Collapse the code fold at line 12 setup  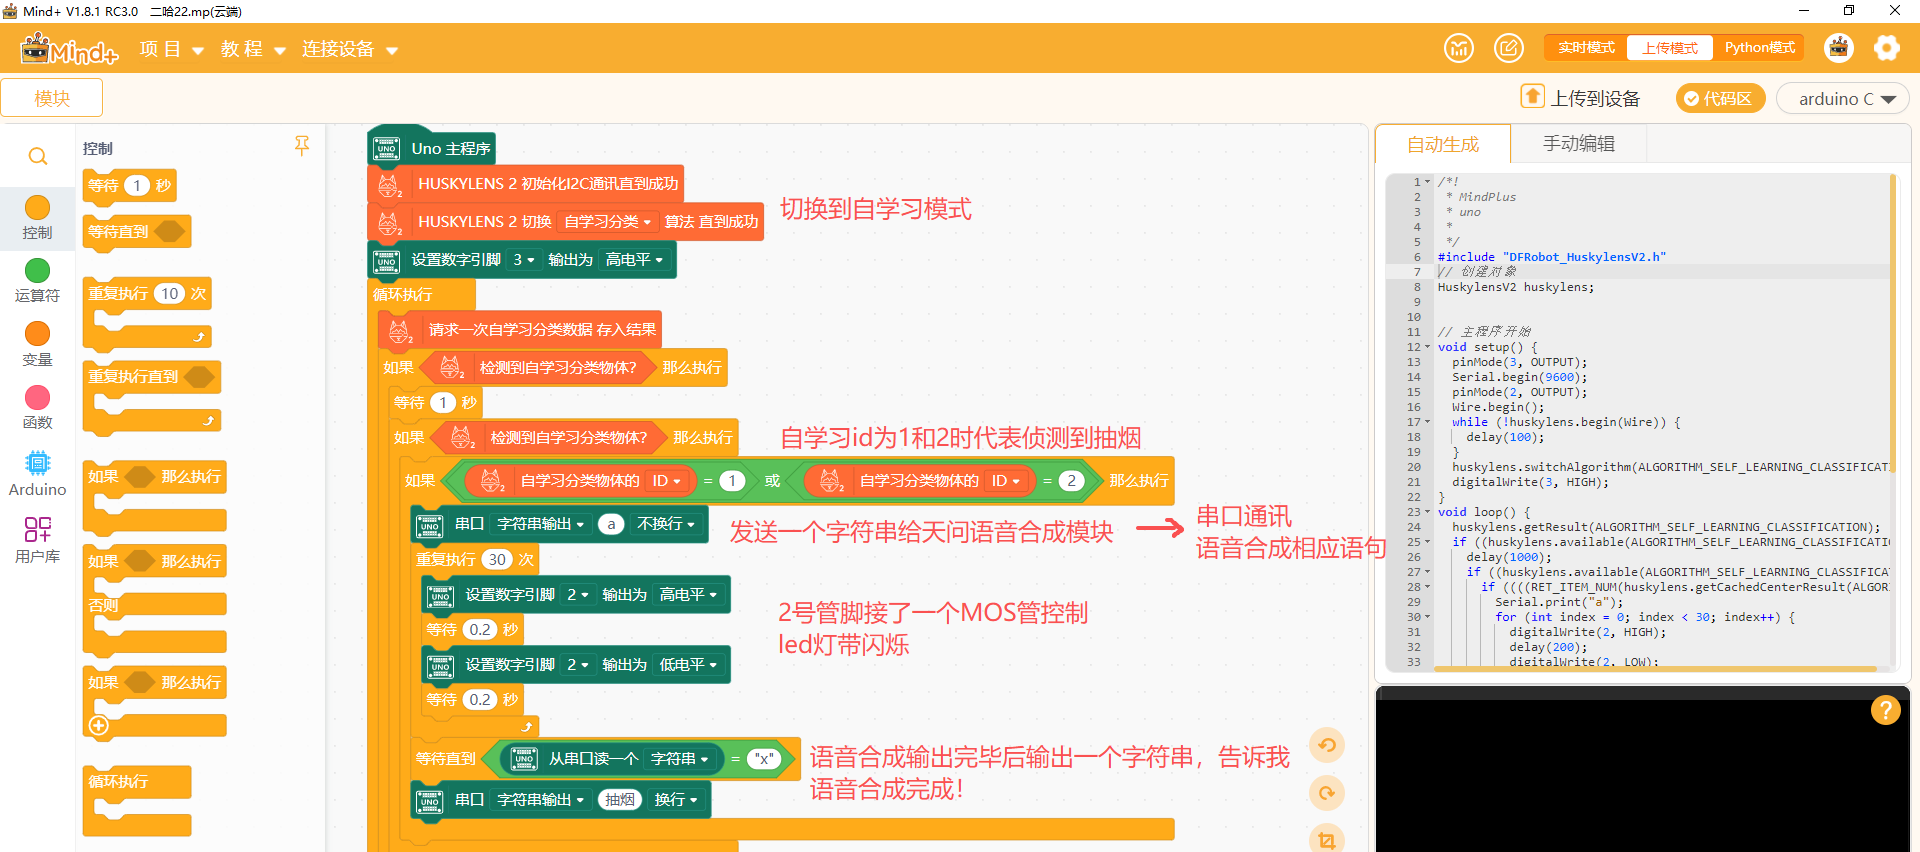(x=1427, y=347)
